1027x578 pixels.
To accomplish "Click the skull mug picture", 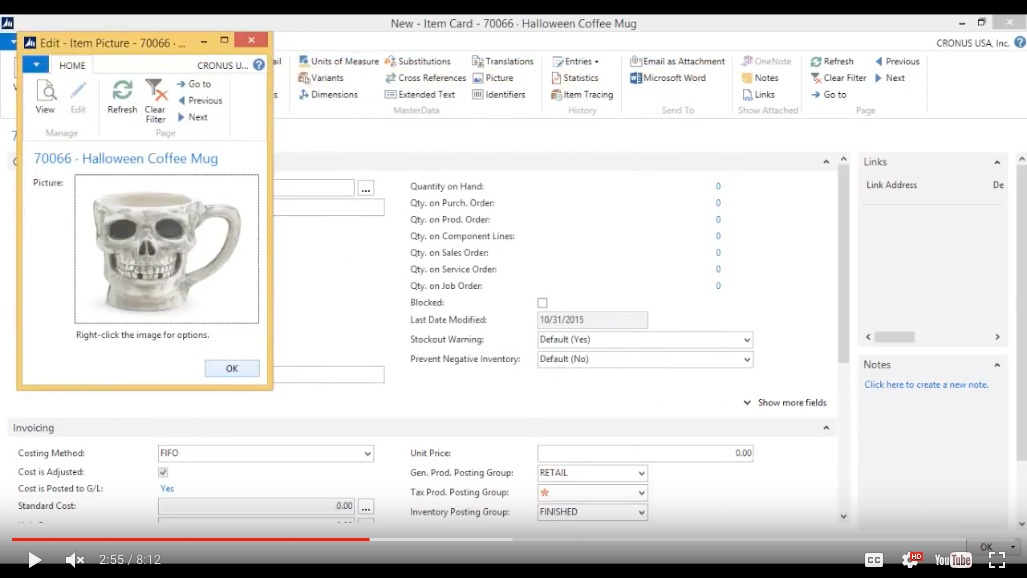I will tap(167, 249).
